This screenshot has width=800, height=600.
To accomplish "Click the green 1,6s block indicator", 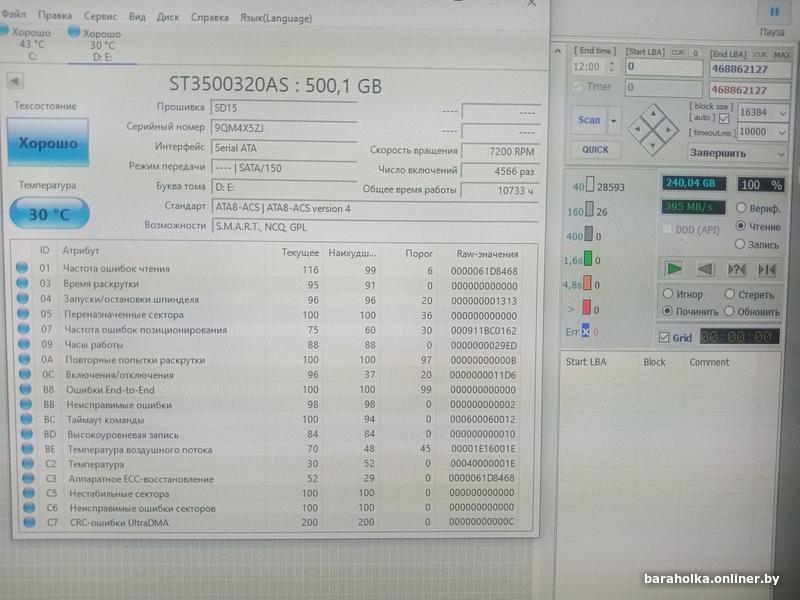I will coord(588,258).
